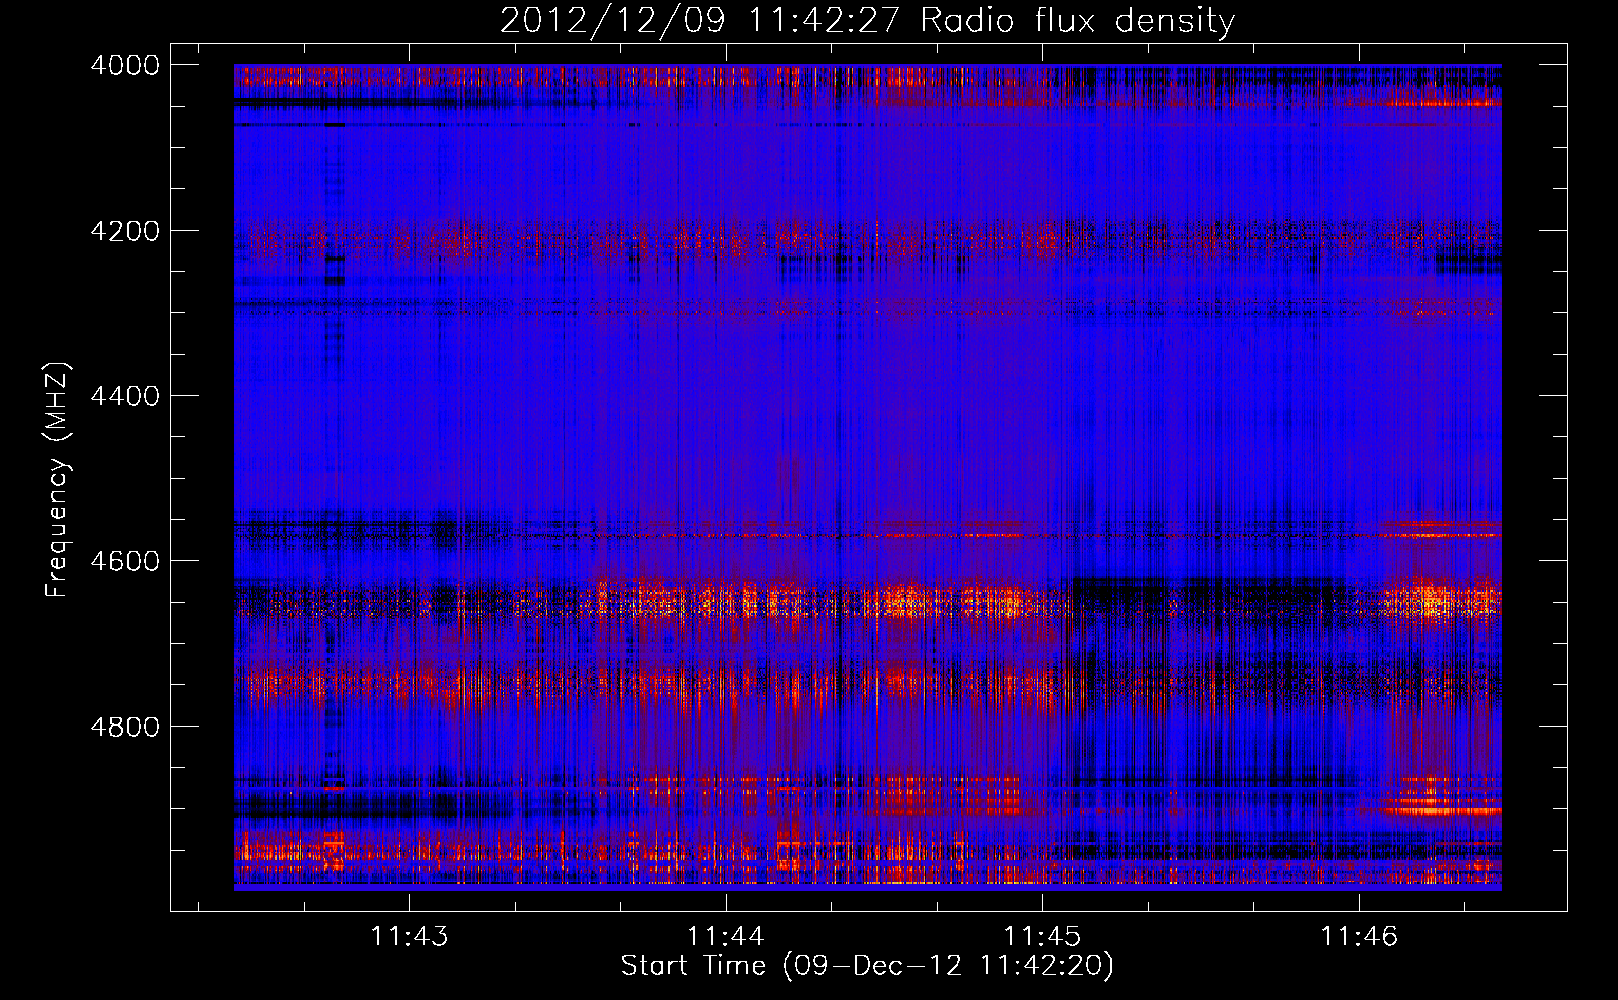Click the 11:46 time axis label
The width and height of the screenshot is (1618, 1000).
[1359, 936]
